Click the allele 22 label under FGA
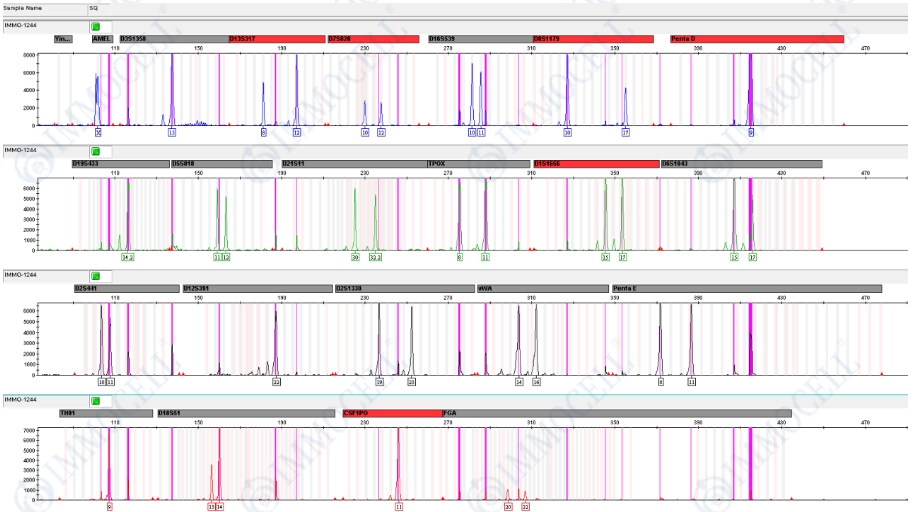Viewport: 919px width, 512px height. pos(525,506)
